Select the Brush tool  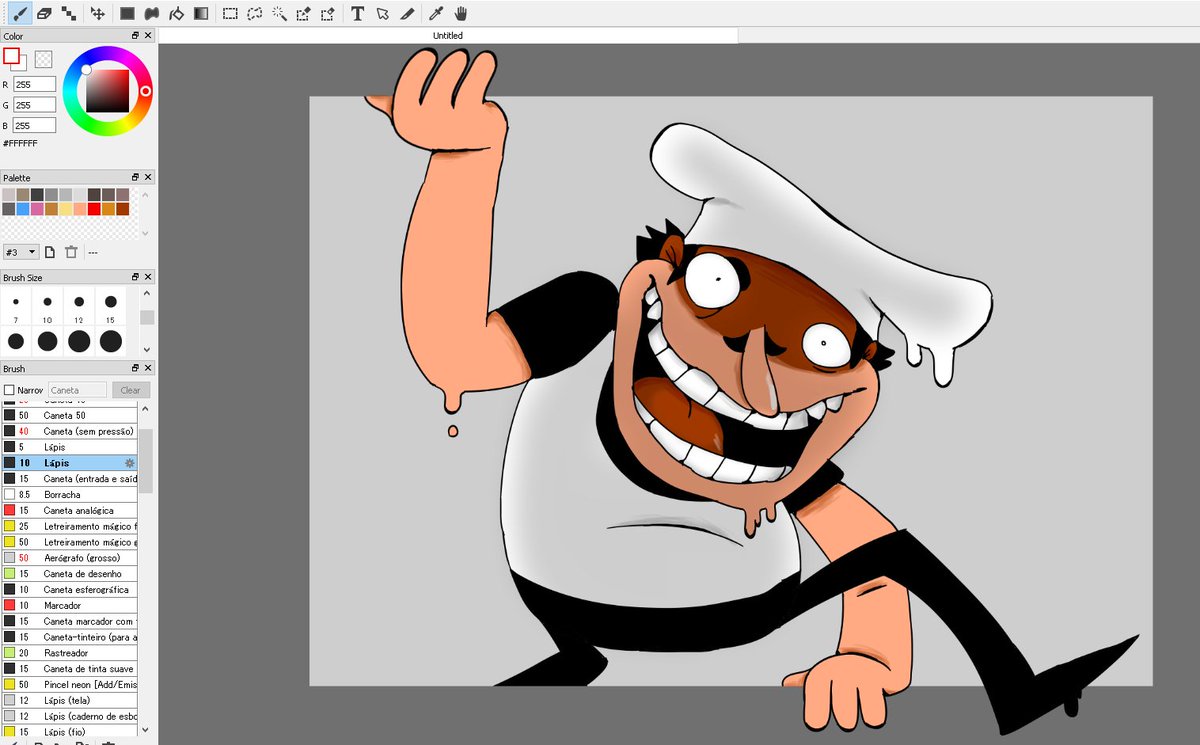[20, 13]
